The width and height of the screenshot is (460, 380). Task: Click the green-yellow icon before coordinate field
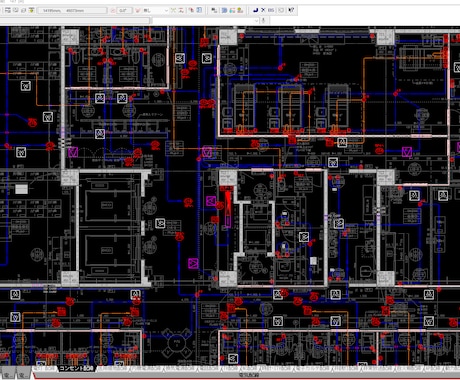[31, 10]
